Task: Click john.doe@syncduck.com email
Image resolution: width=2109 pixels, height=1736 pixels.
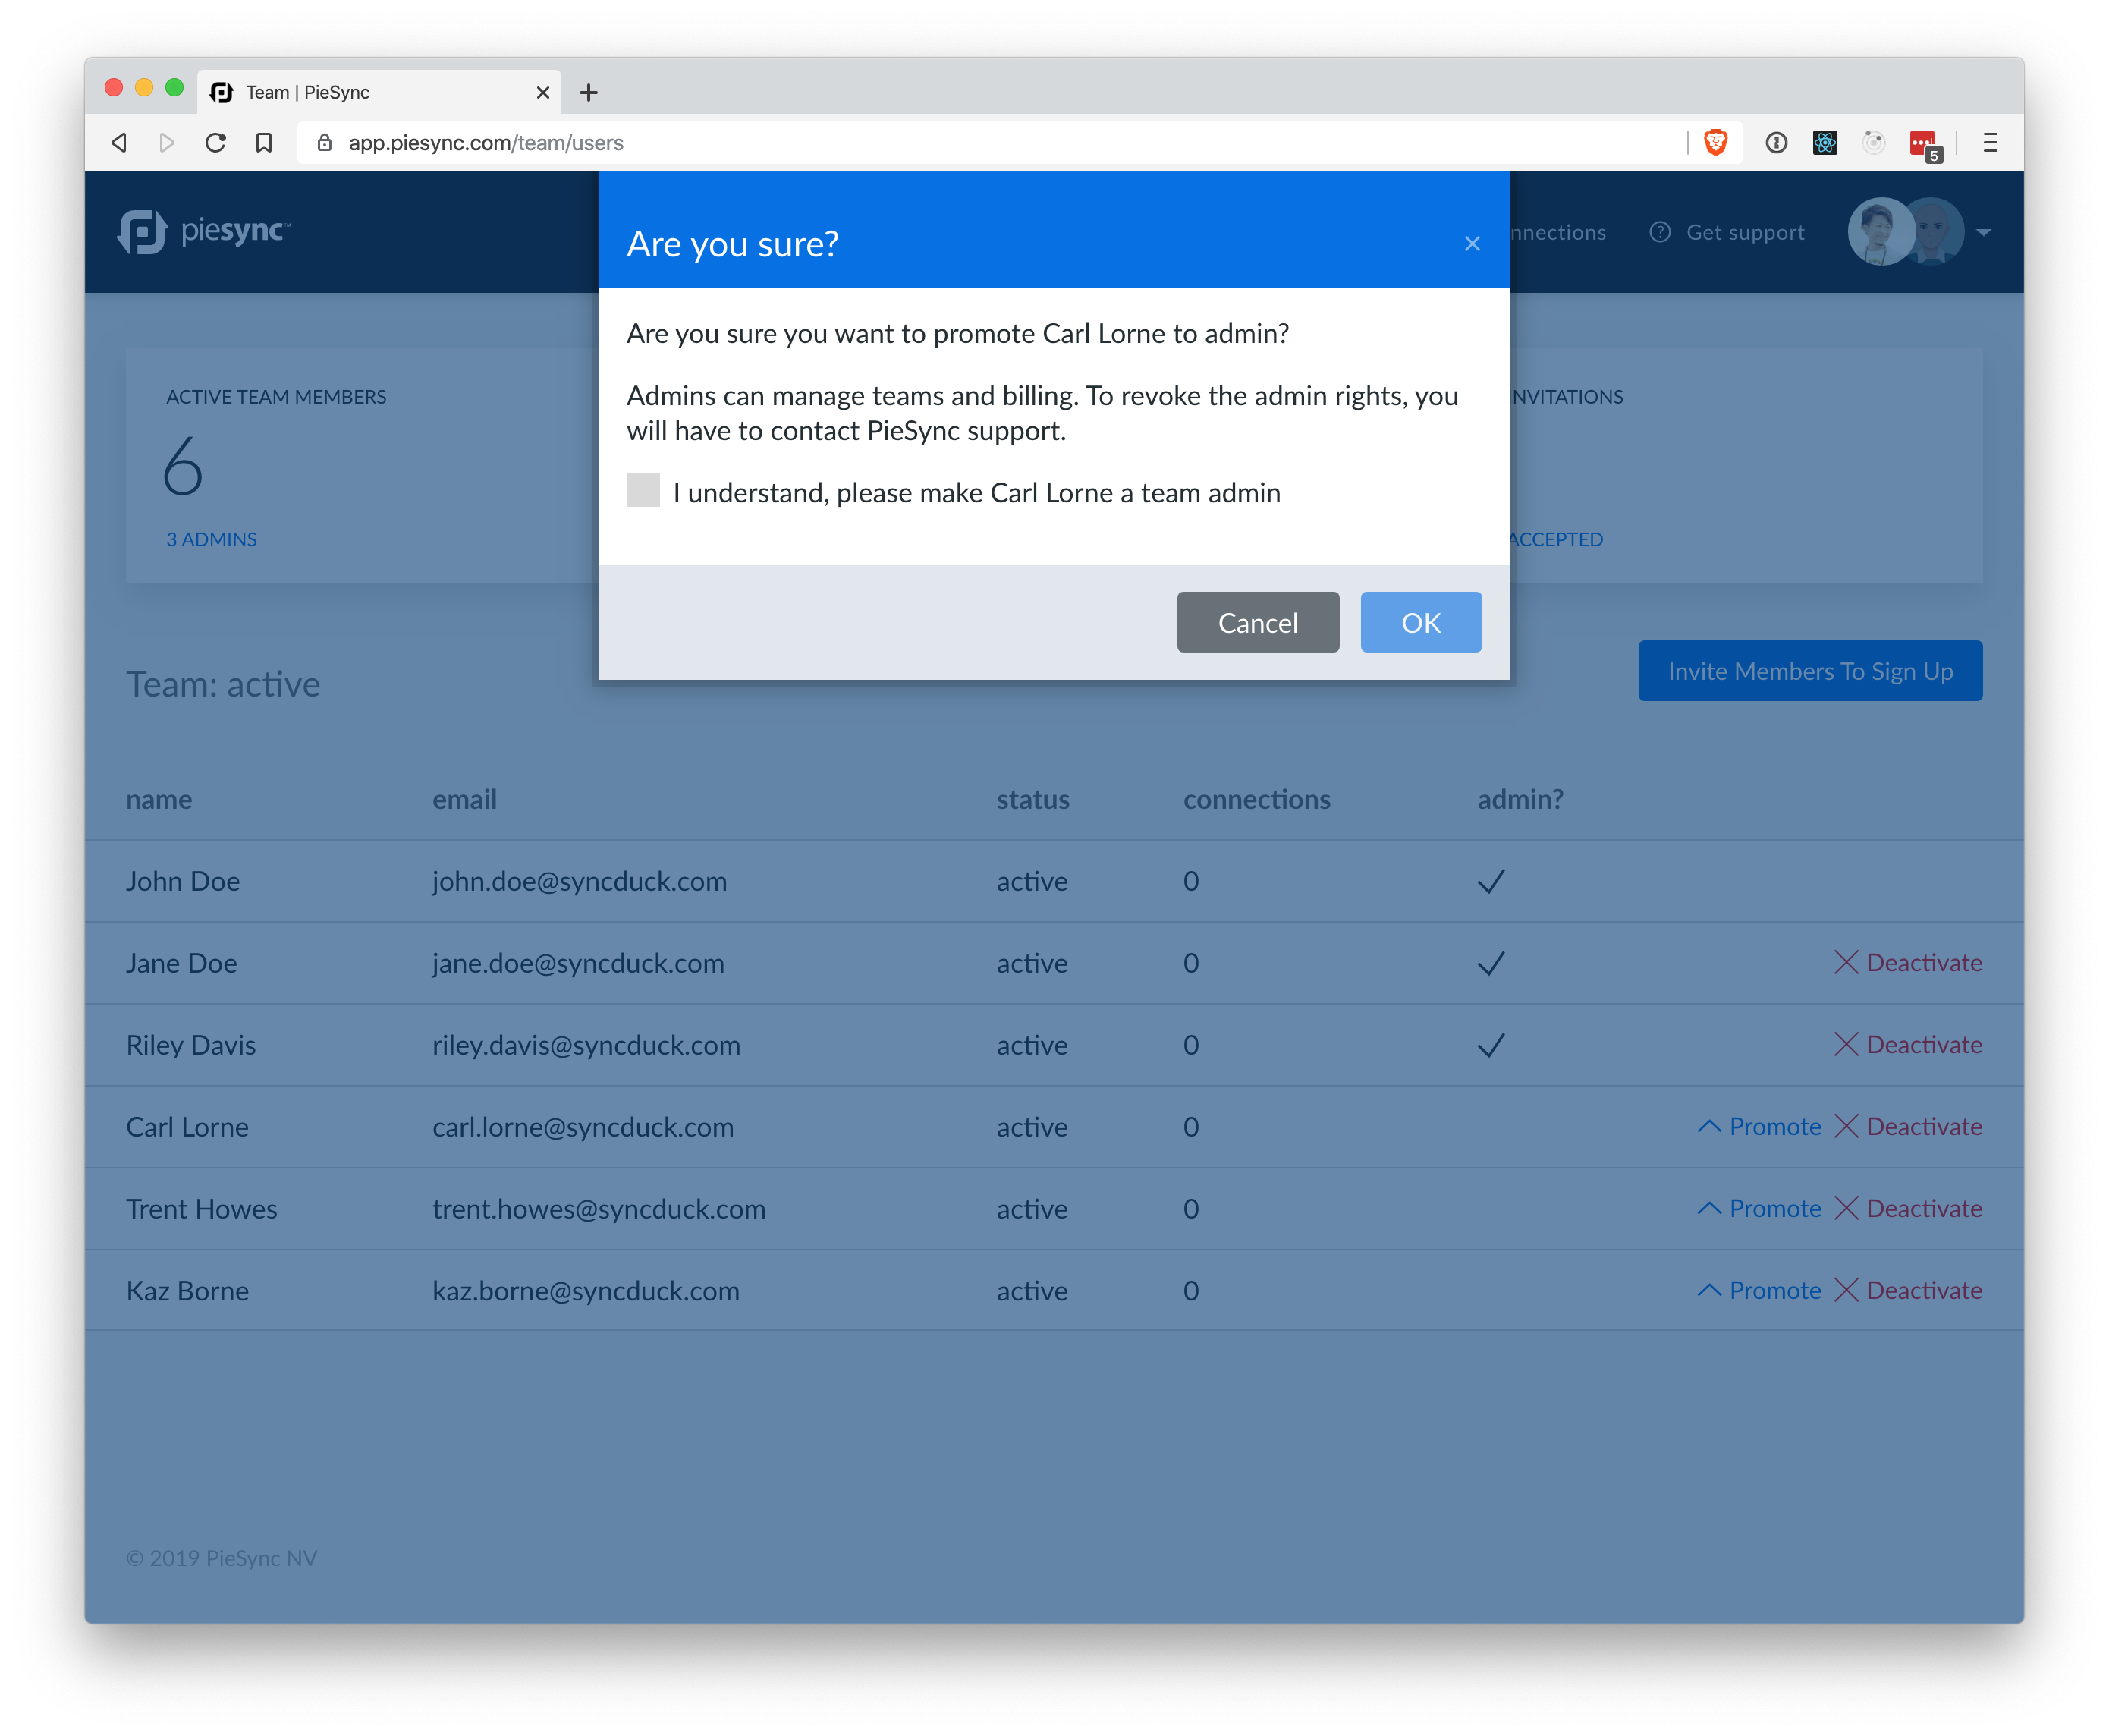Action: (x=579, y=882)
